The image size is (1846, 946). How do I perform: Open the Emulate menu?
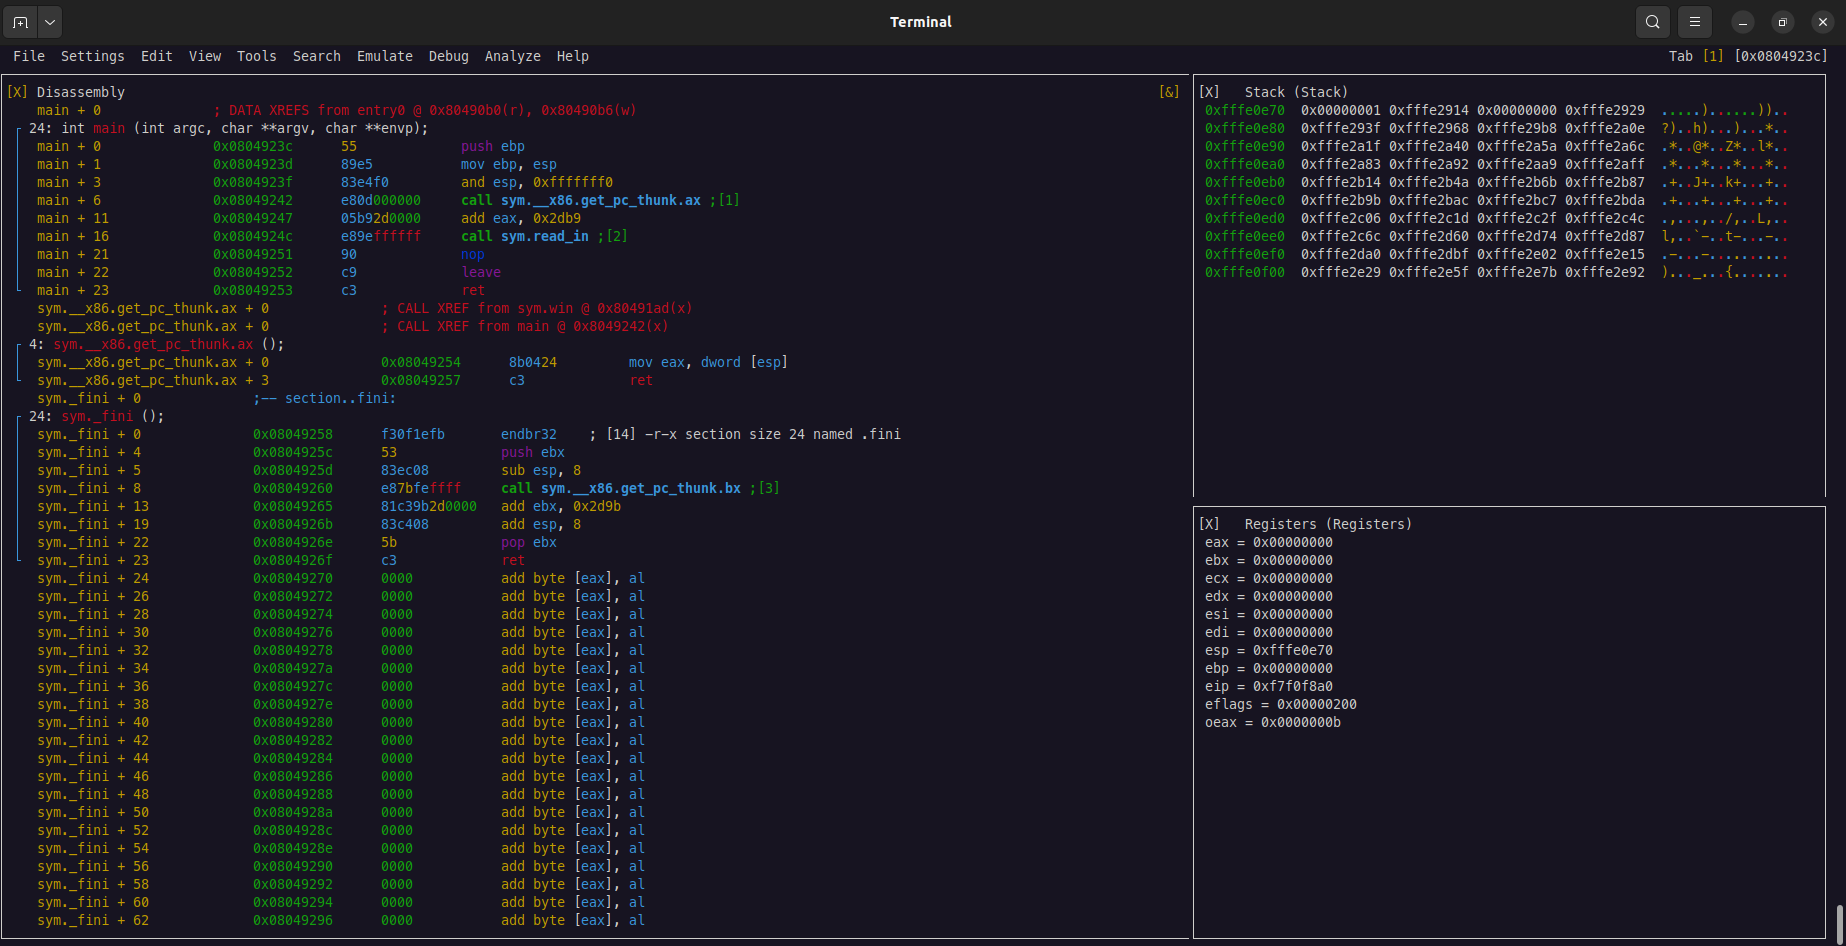point(385,56)
